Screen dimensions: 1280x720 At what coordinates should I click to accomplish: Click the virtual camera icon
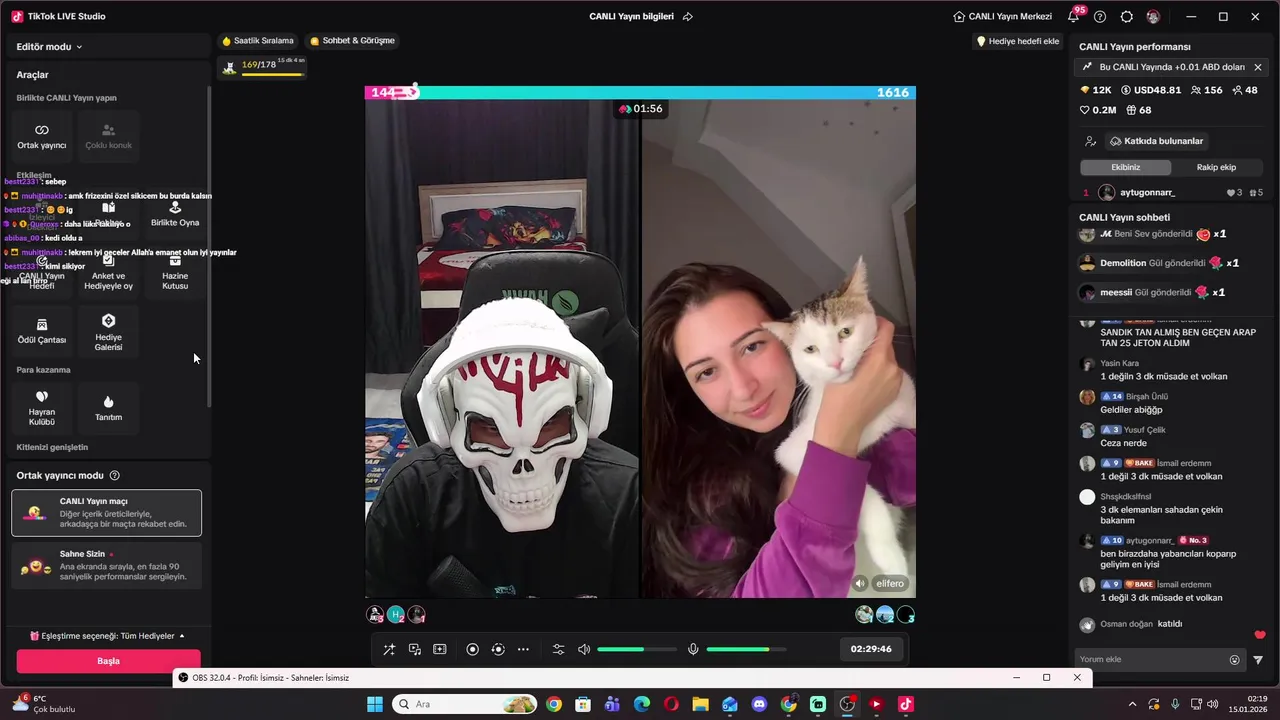click(498, 650)
